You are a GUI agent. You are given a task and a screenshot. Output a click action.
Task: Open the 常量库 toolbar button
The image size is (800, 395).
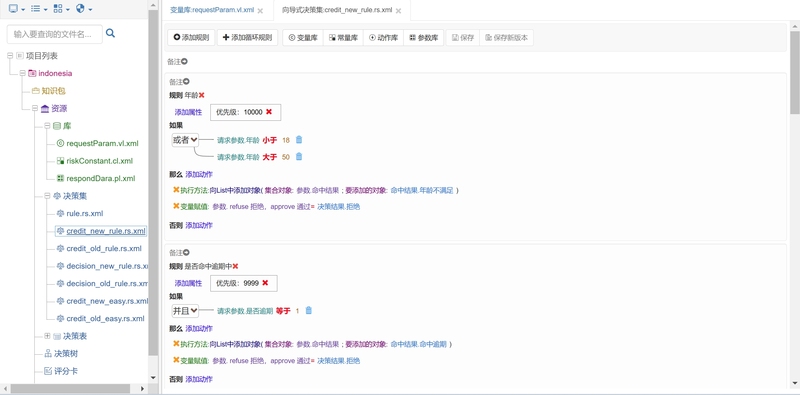(x=343, y=38)
